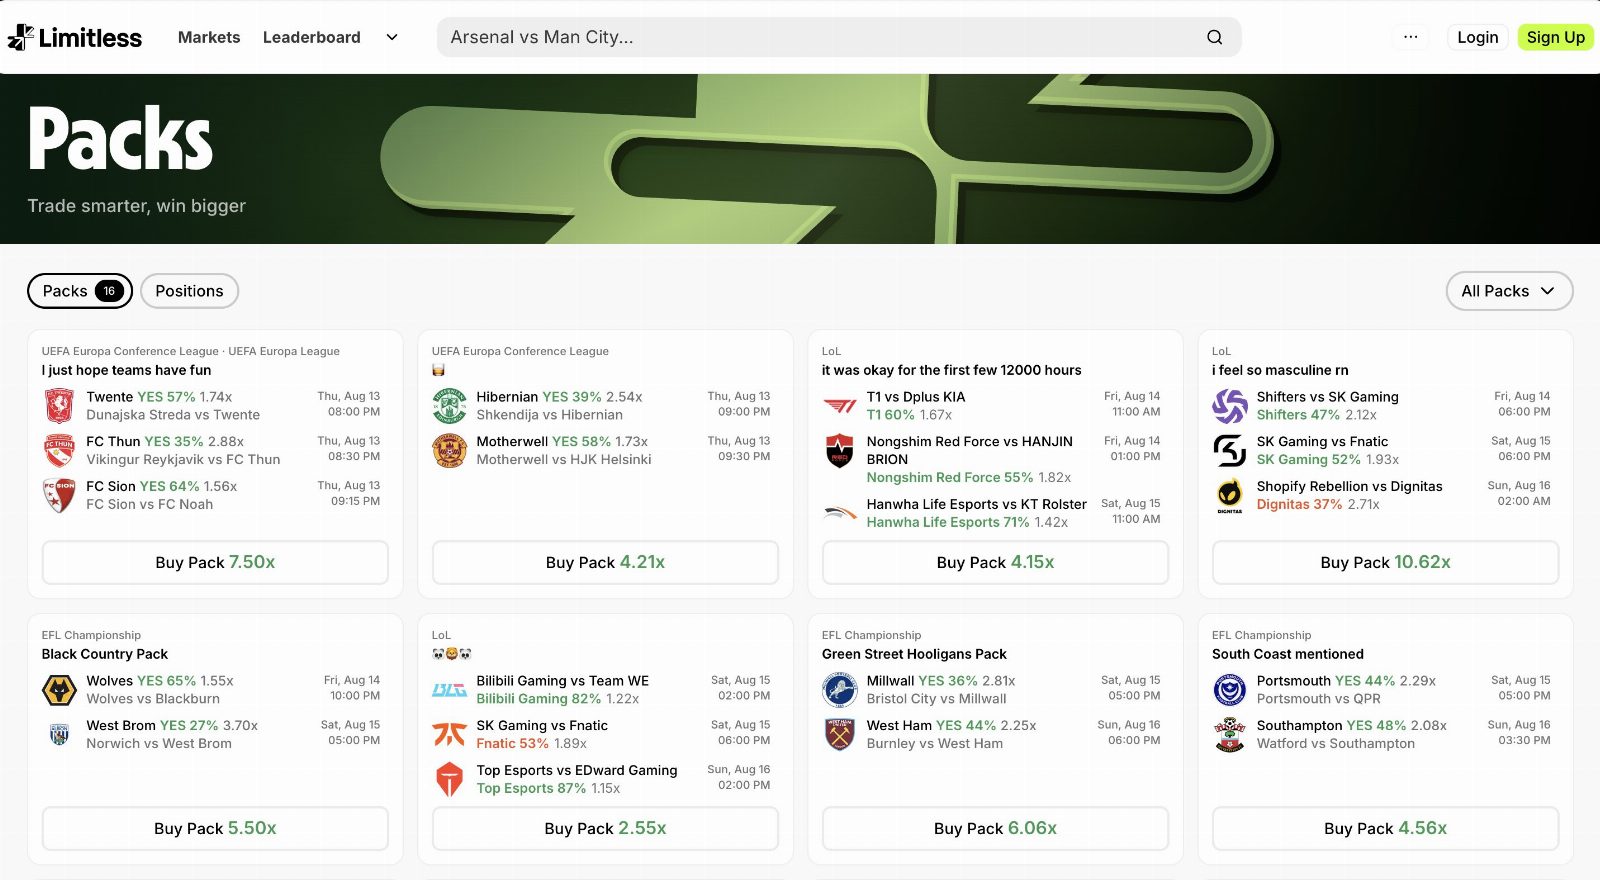Buy the 4.21x pack
The height and width of the screenshot is (880, 1600).
coord(605,562)
